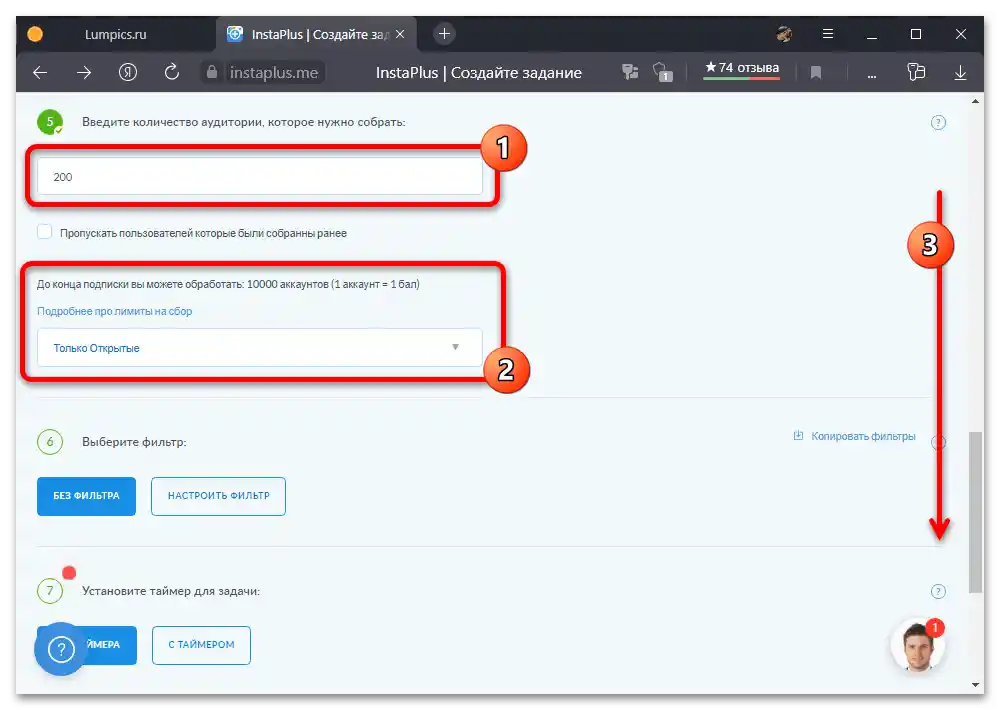The image size is (1000, 710).
Task: Click the green step 5 number badge
Action: (50, 122)
